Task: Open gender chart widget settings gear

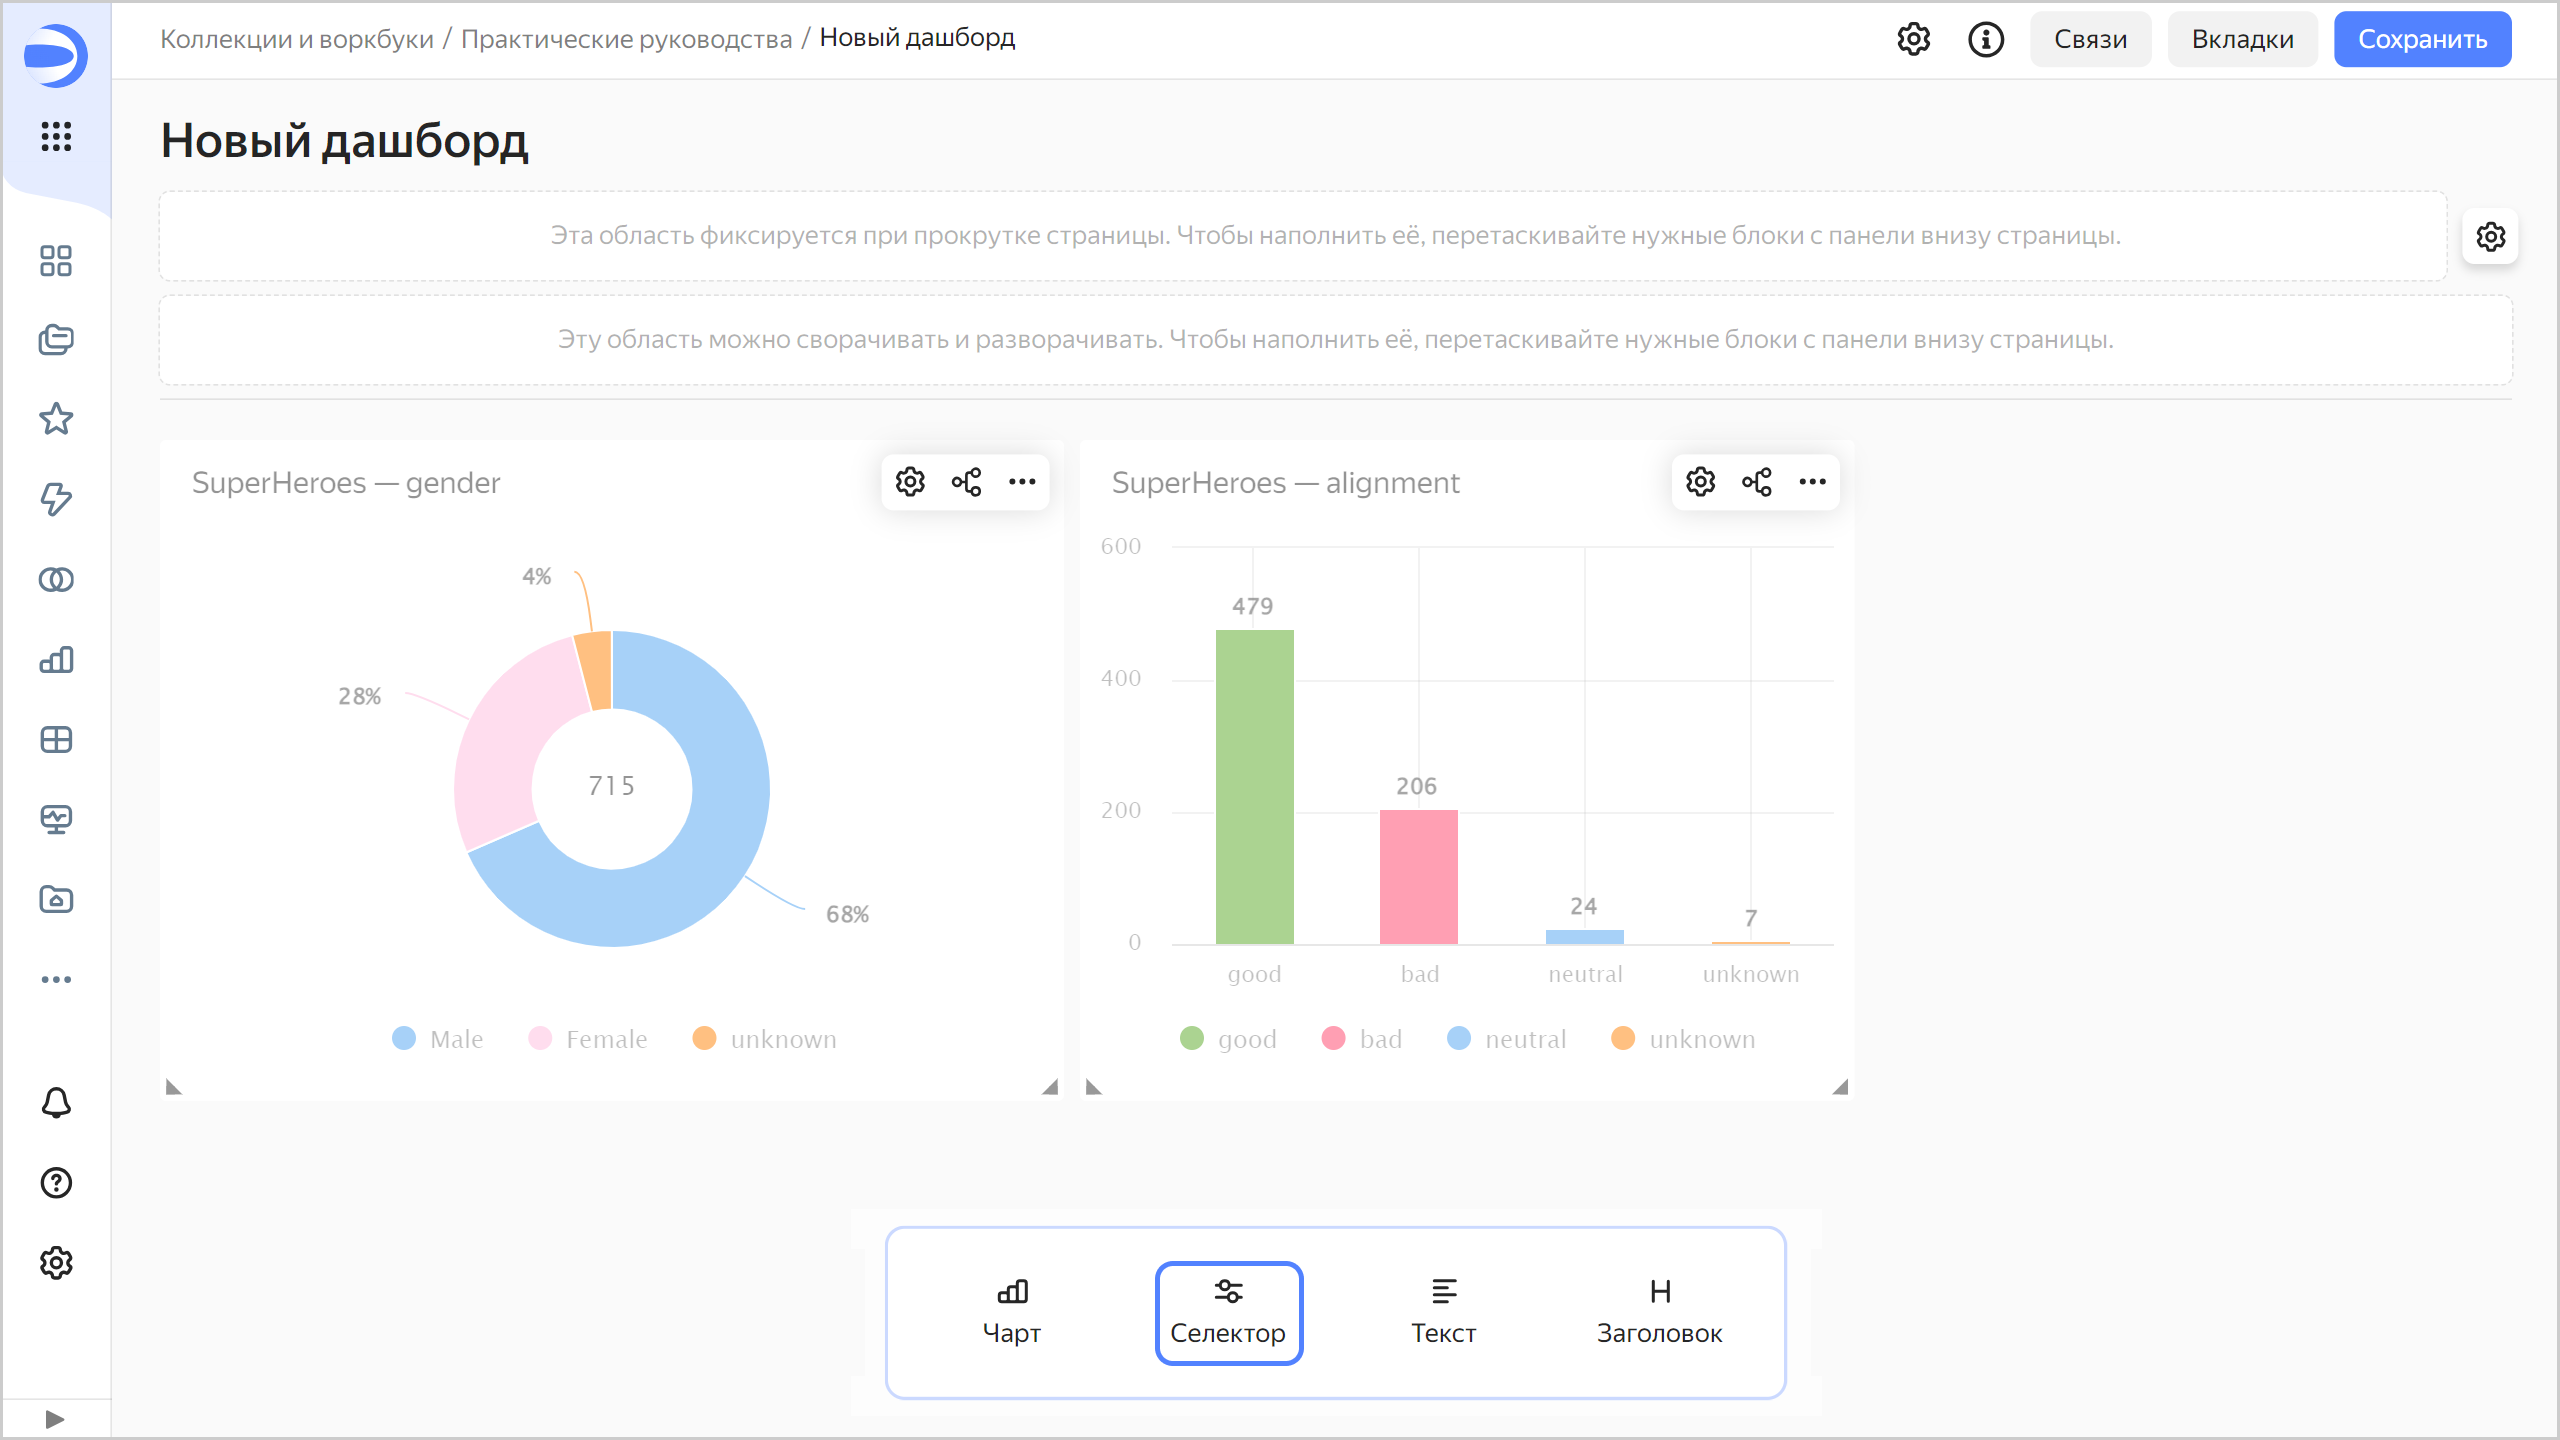Action: [910, 482]
